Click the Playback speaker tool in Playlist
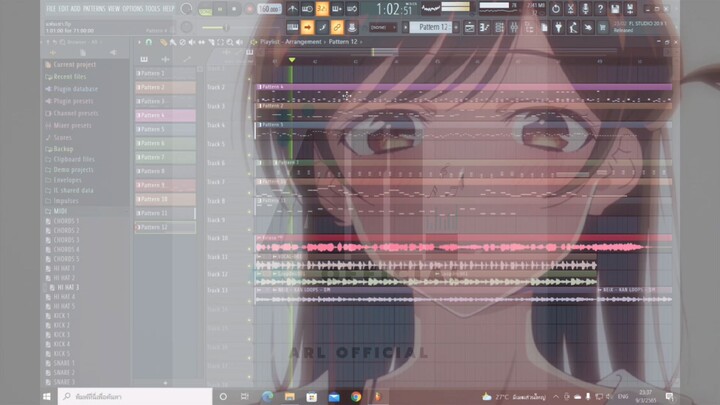 (239, 42)
